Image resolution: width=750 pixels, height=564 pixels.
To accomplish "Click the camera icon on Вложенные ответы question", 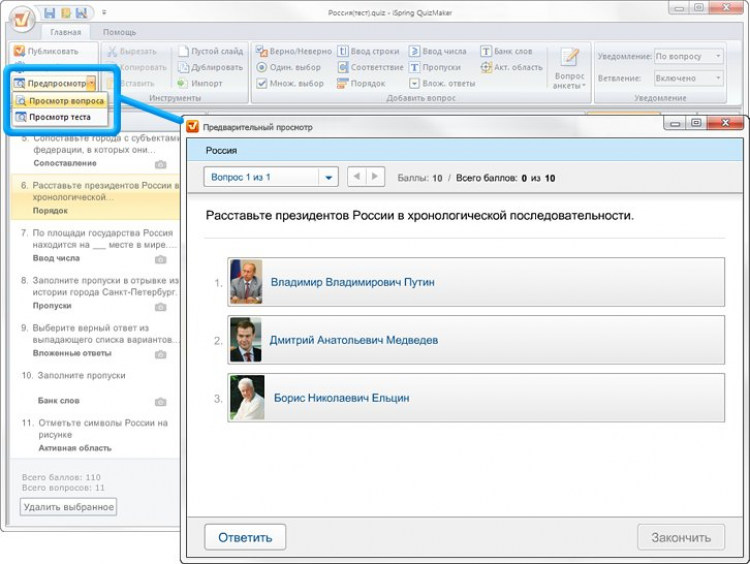I will pos(161,354).
